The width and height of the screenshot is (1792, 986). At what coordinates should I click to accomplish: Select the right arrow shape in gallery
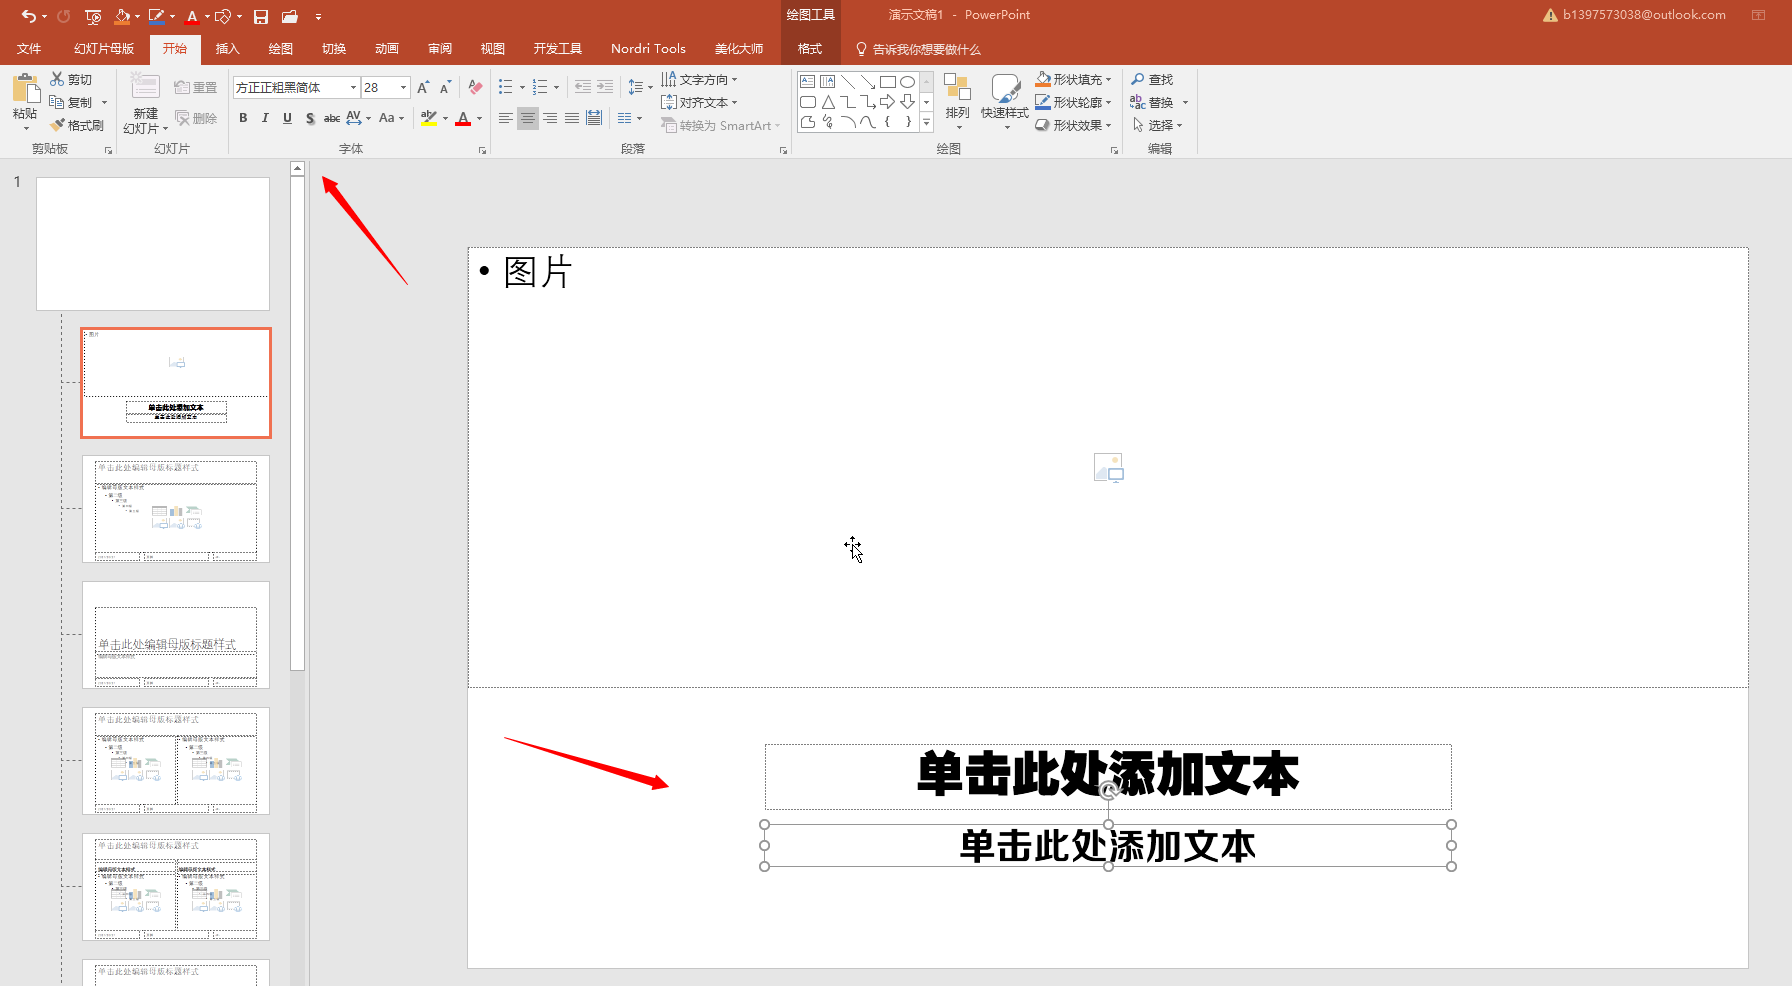(887, 102)
